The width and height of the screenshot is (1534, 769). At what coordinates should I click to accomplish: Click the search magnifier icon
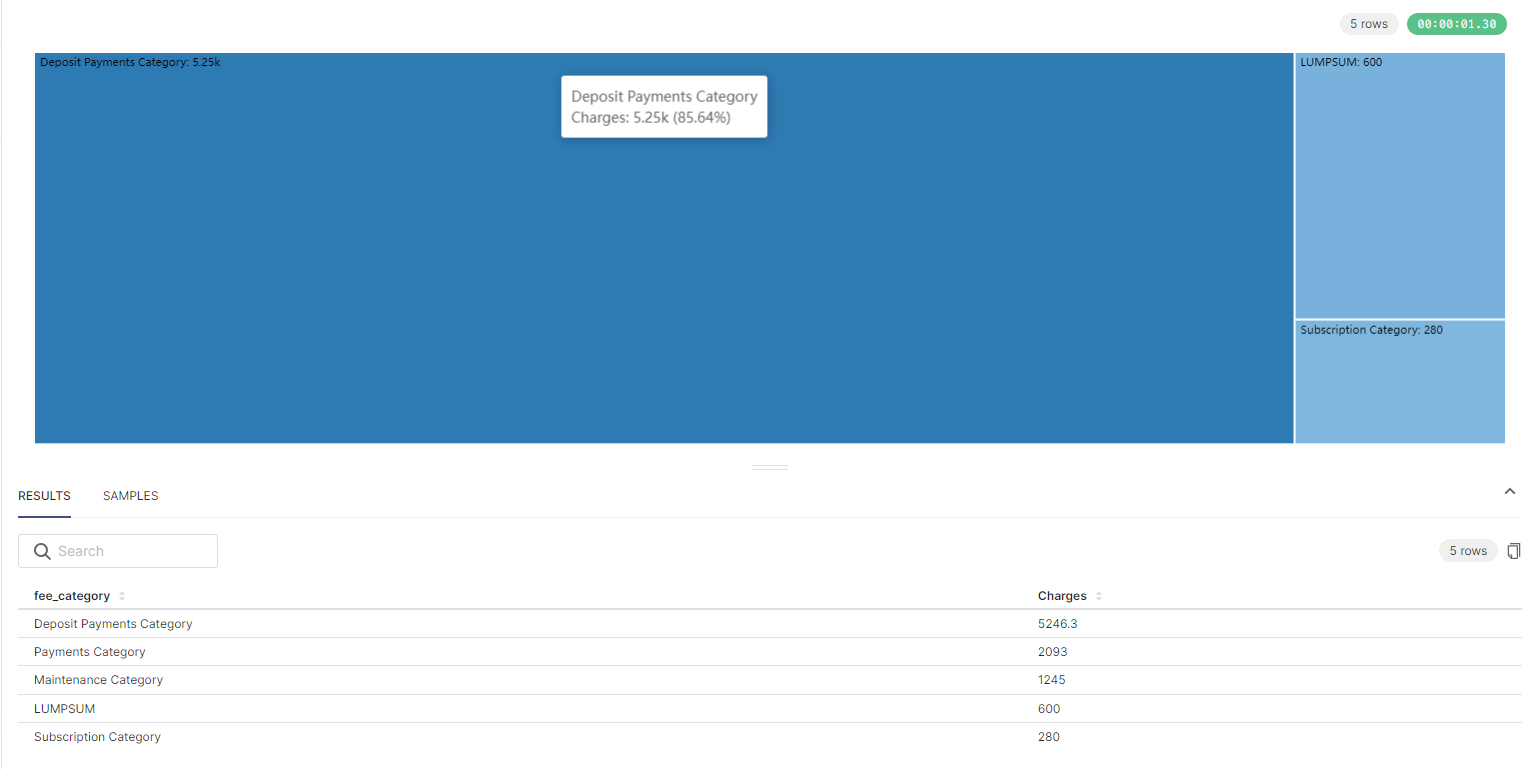(42, 550)
